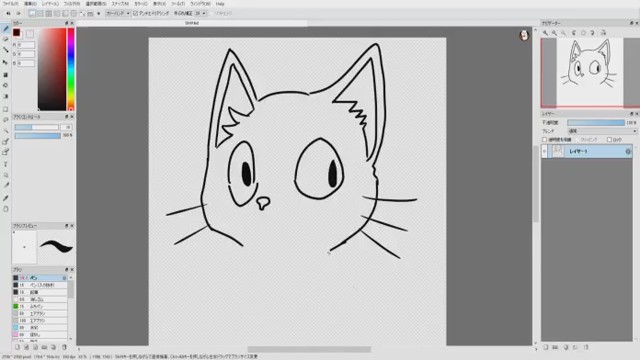This screenshot has height=360, width=640.
Task: Toggle the アンチエイリアシング checkbox
Action: tap(136, 13)
